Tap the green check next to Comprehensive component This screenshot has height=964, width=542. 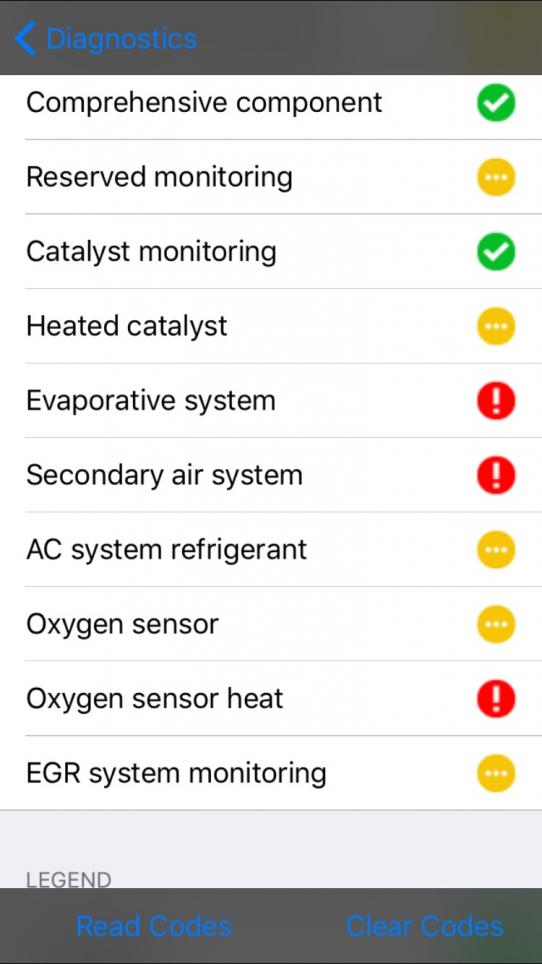pyautogui.click(x=496, y=103)
